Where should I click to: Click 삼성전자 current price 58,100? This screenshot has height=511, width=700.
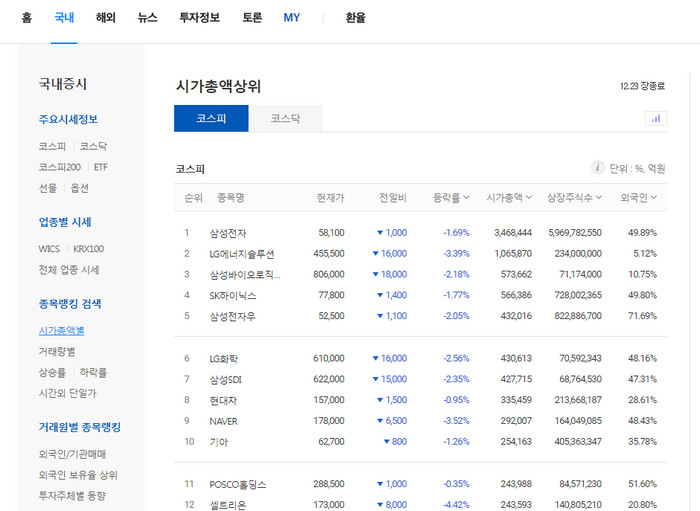pyautogui.click(x=331, y=233)
